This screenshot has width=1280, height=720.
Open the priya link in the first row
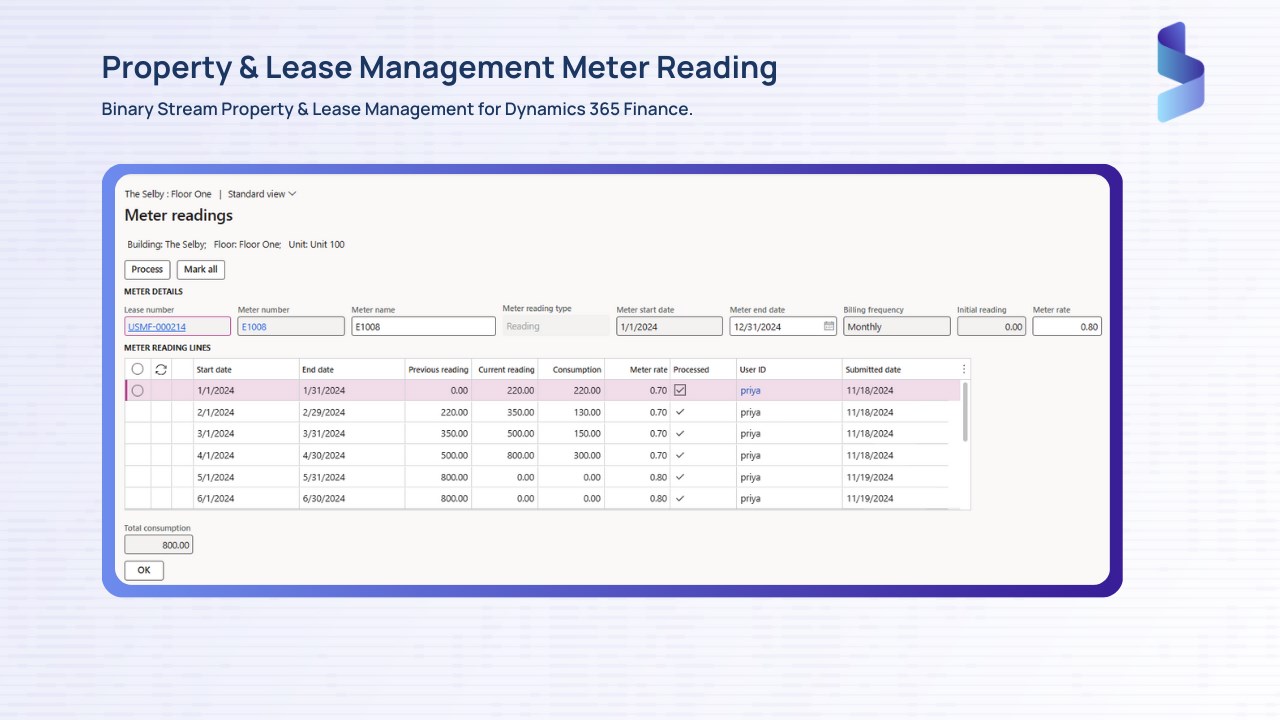coord(750,391)
